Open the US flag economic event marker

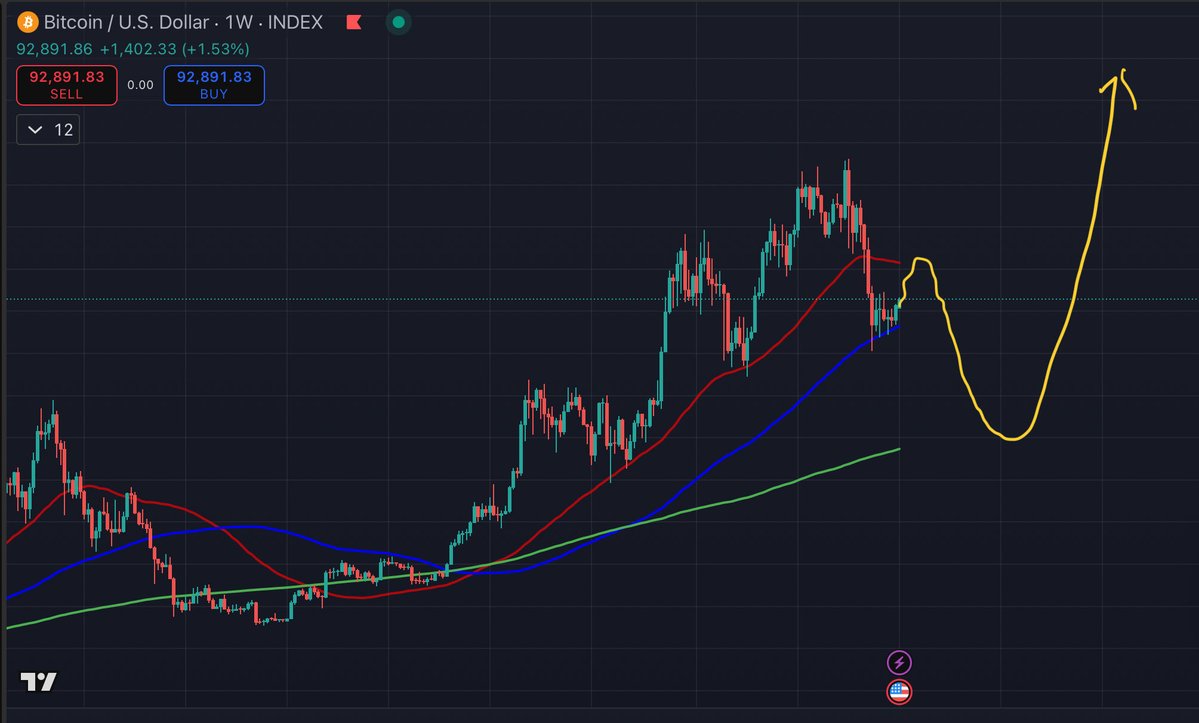[x=899, y=692]
